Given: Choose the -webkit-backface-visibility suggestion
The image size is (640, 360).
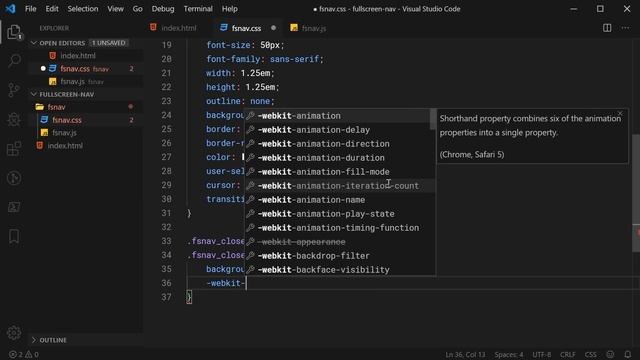Looking at the screenshot, I should click(340, 270).
